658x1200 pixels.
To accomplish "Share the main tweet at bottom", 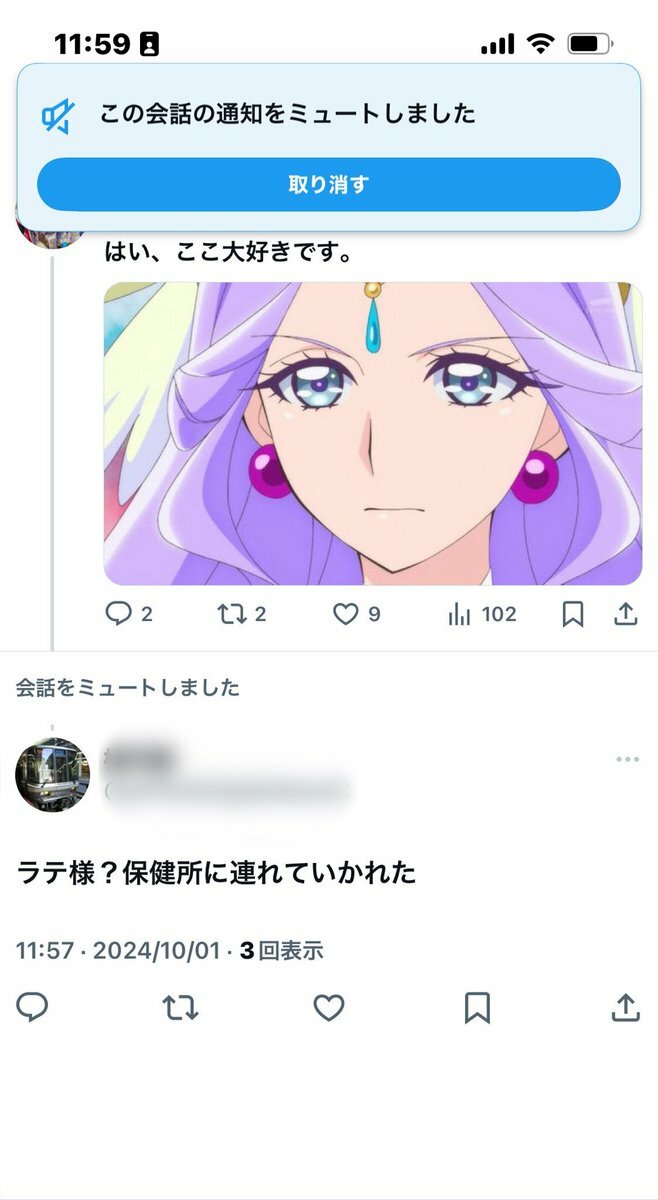I will point(625,1008).
